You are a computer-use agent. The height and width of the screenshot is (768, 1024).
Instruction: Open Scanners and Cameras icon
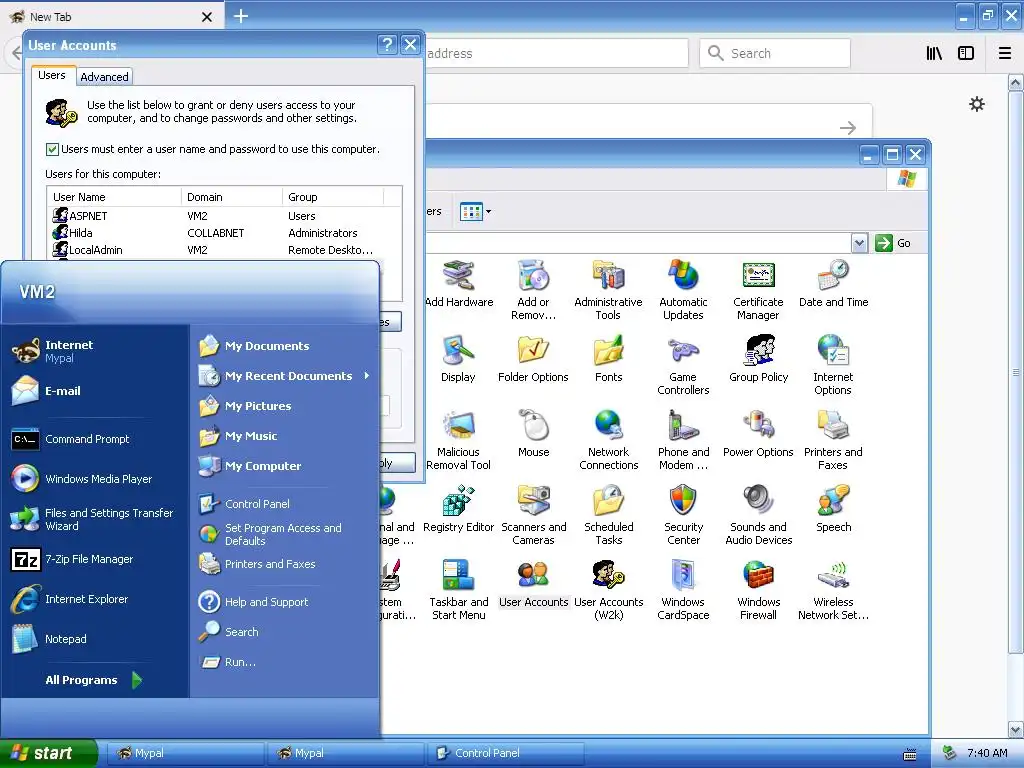click(x=534, y=515)
